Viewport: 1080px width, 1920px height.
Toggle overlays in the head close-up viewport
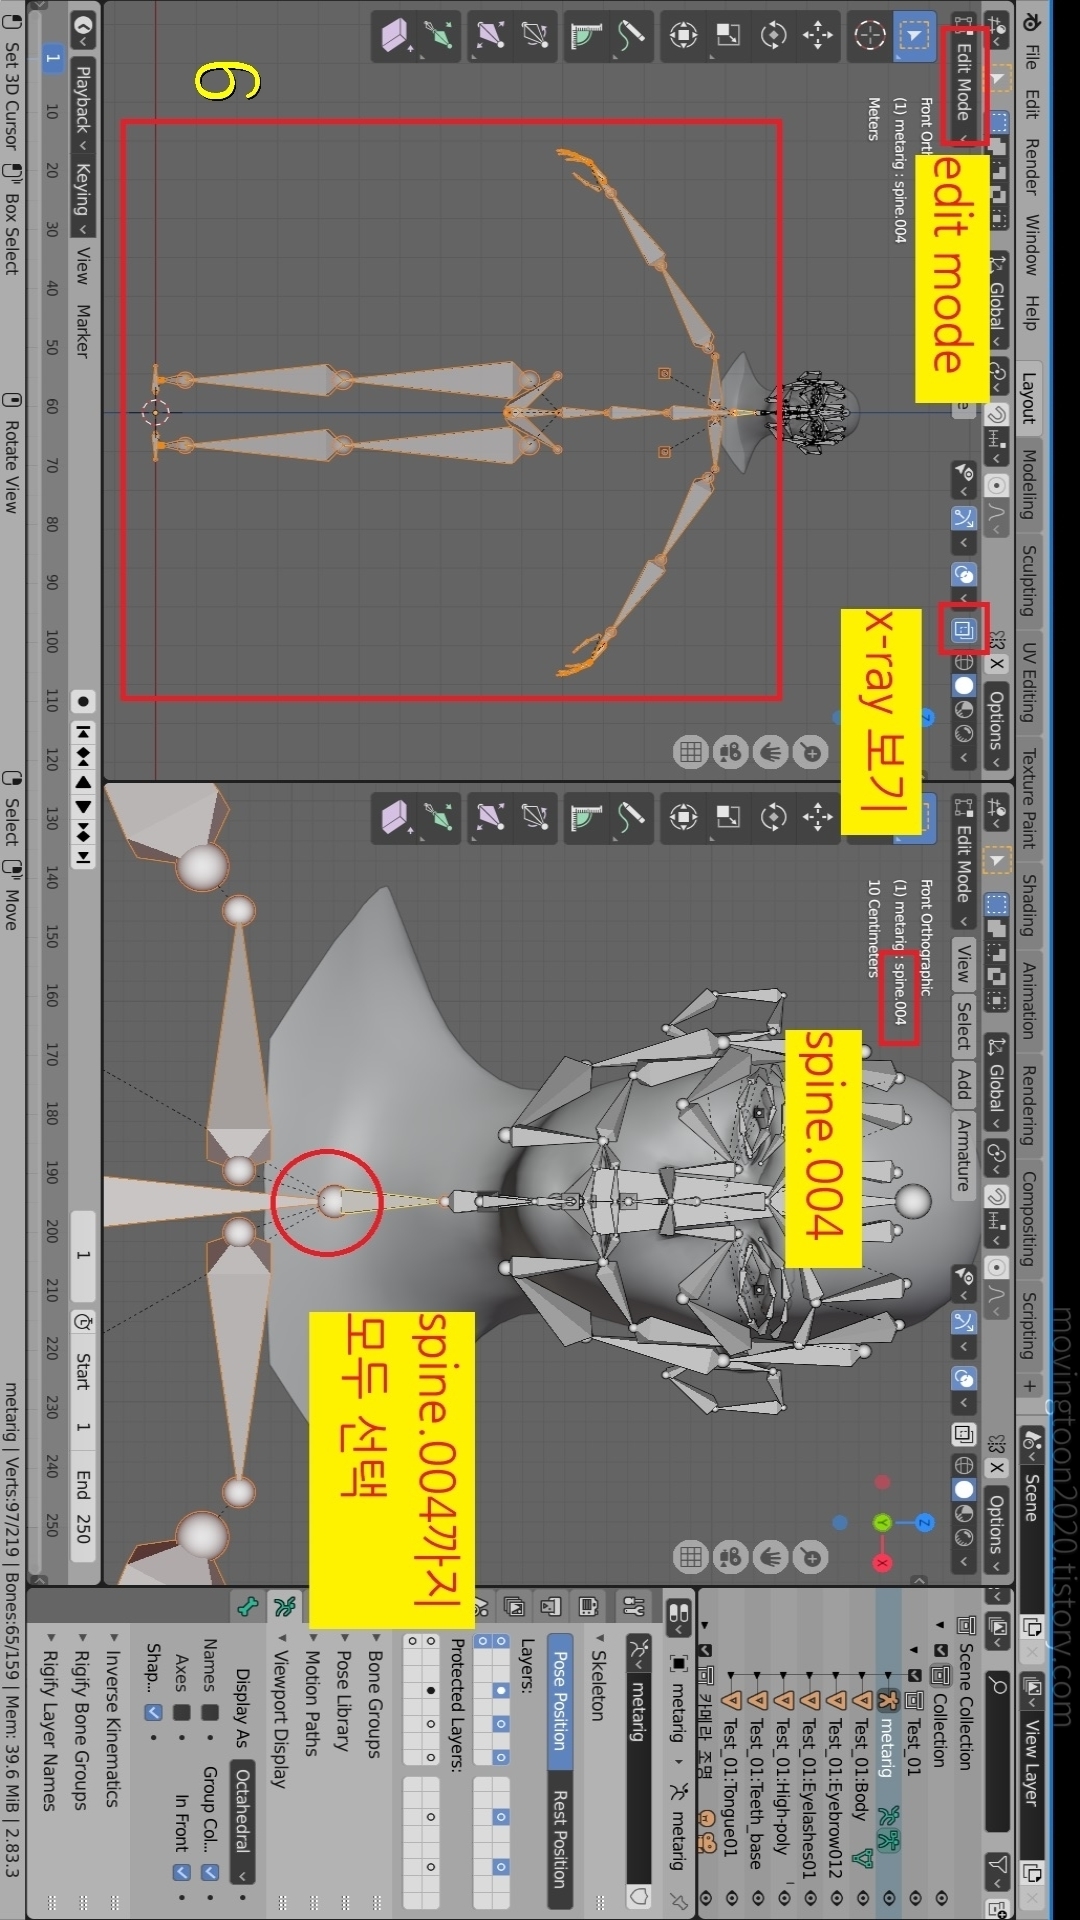tap(964, 1379)
